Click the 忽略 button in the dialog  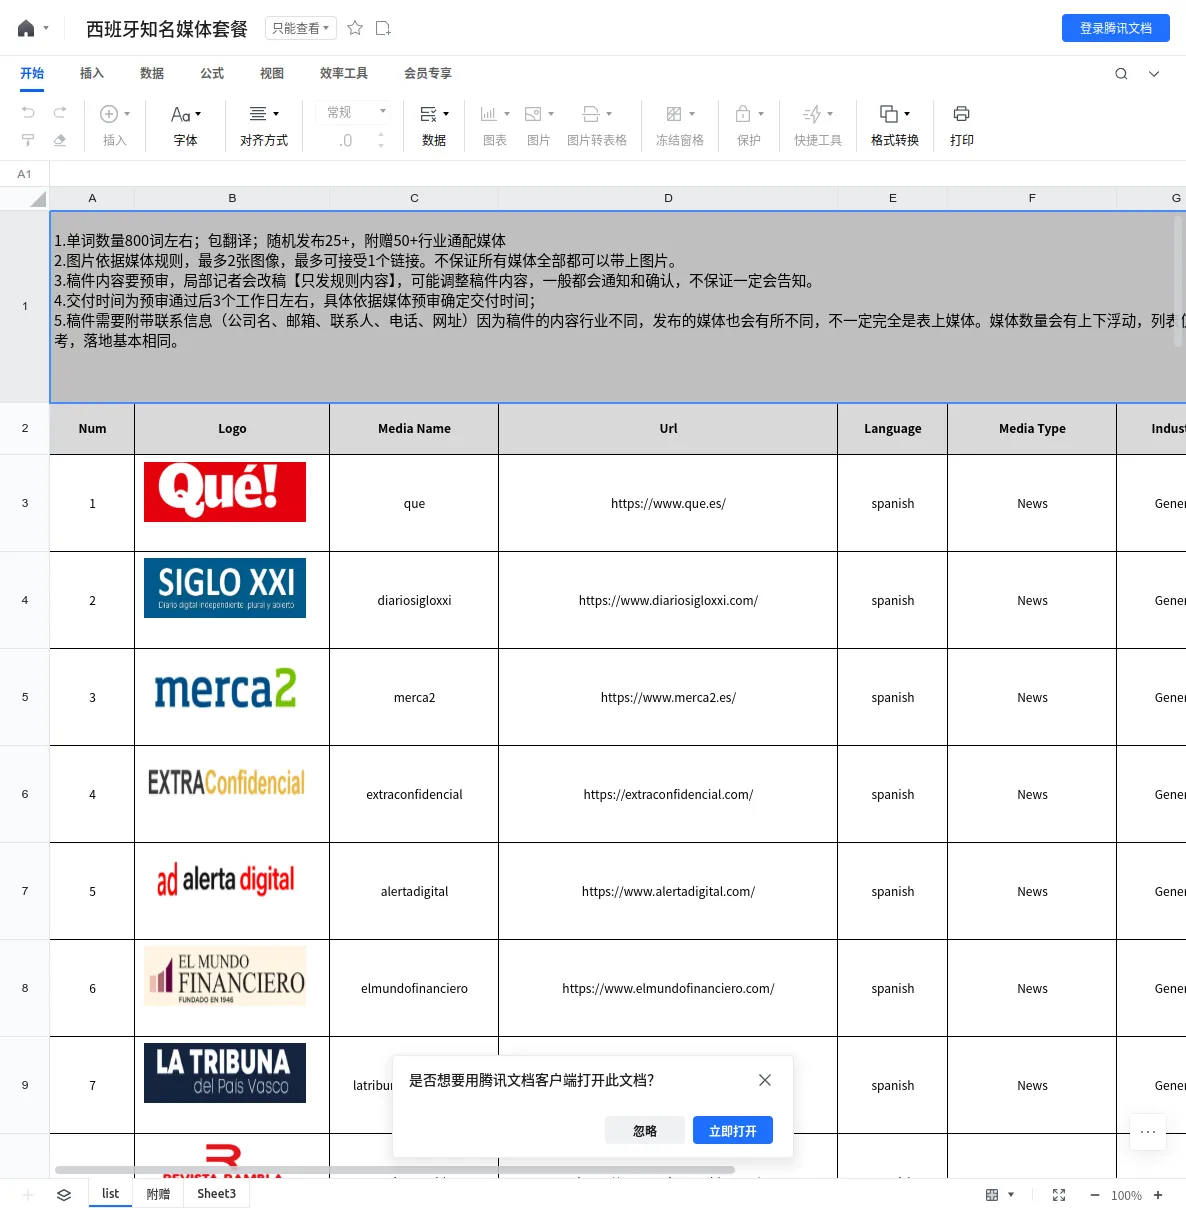(x=645, y=1131)
